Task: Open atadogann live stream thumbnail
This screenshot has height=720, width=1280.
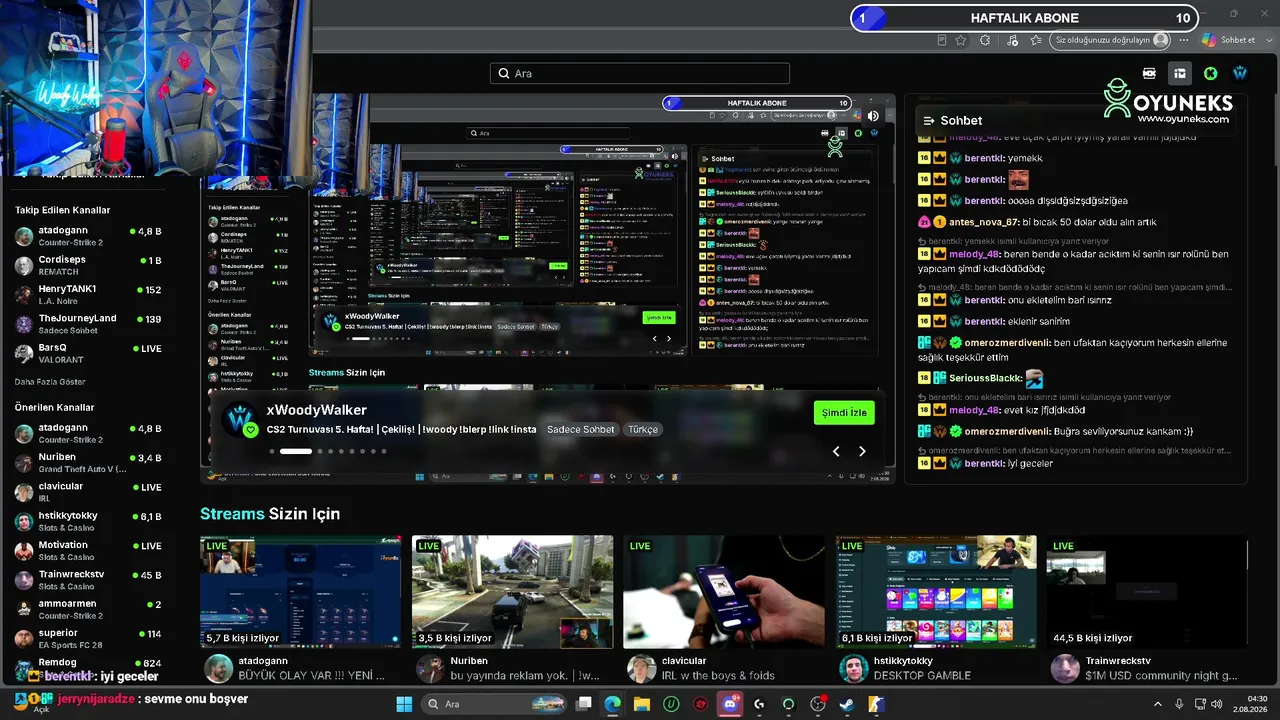Action: 301,592
